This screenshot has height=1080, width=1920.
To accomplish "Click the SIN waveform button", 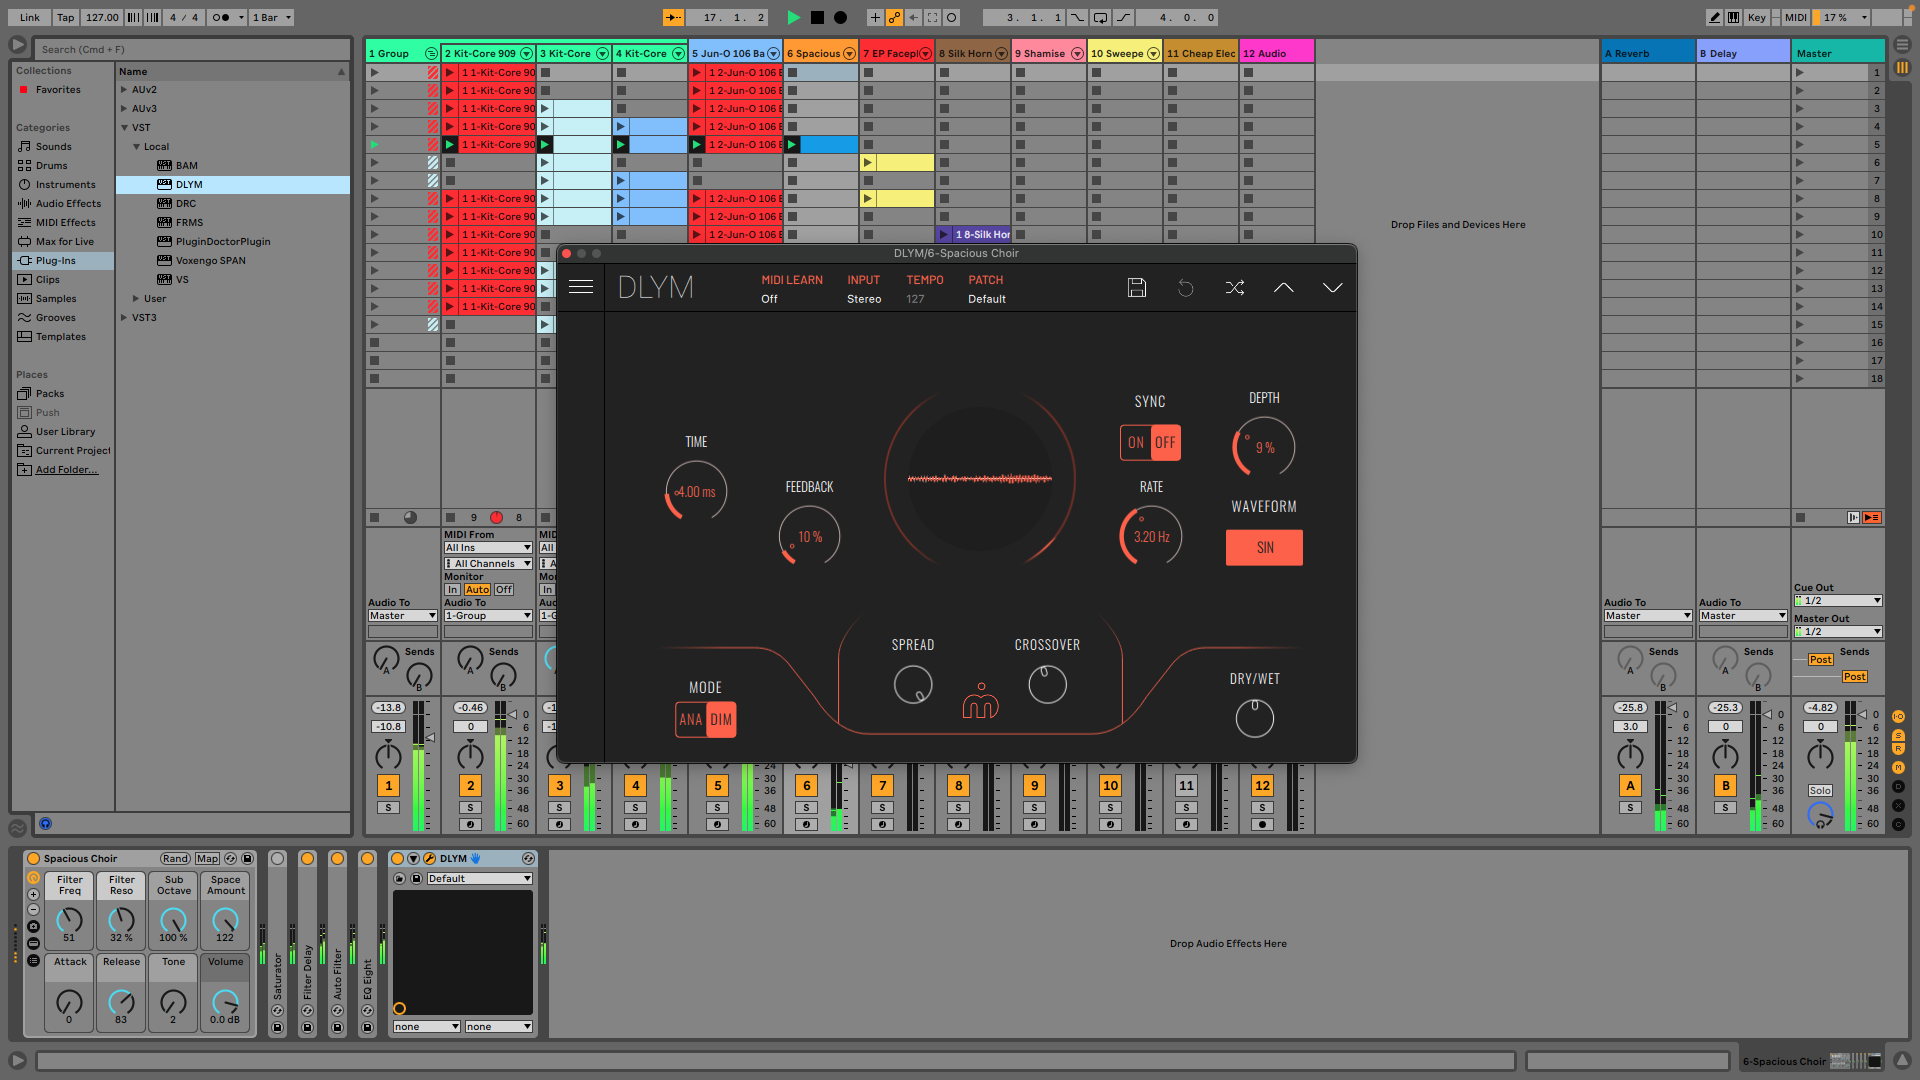I will pos(1264,547).
